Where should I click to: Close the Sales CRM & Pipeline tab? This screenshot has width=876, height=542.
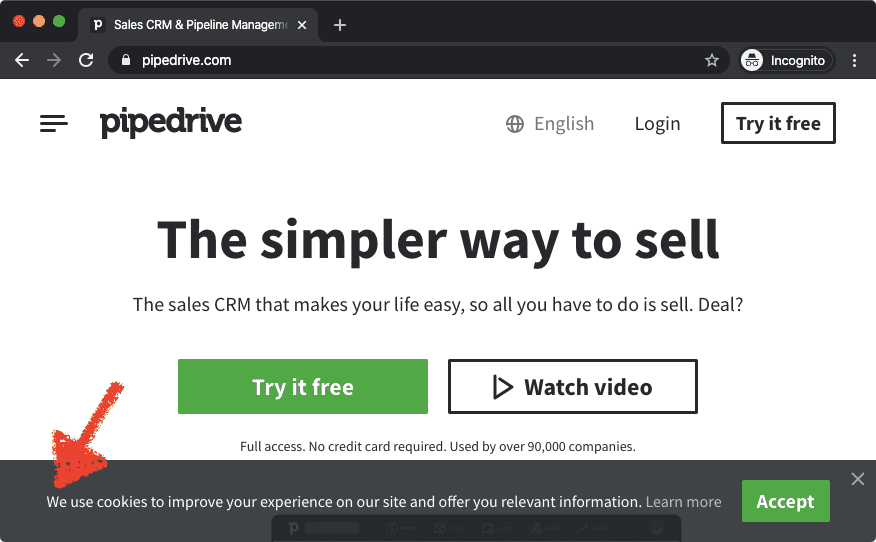click(x=302, y=25)
